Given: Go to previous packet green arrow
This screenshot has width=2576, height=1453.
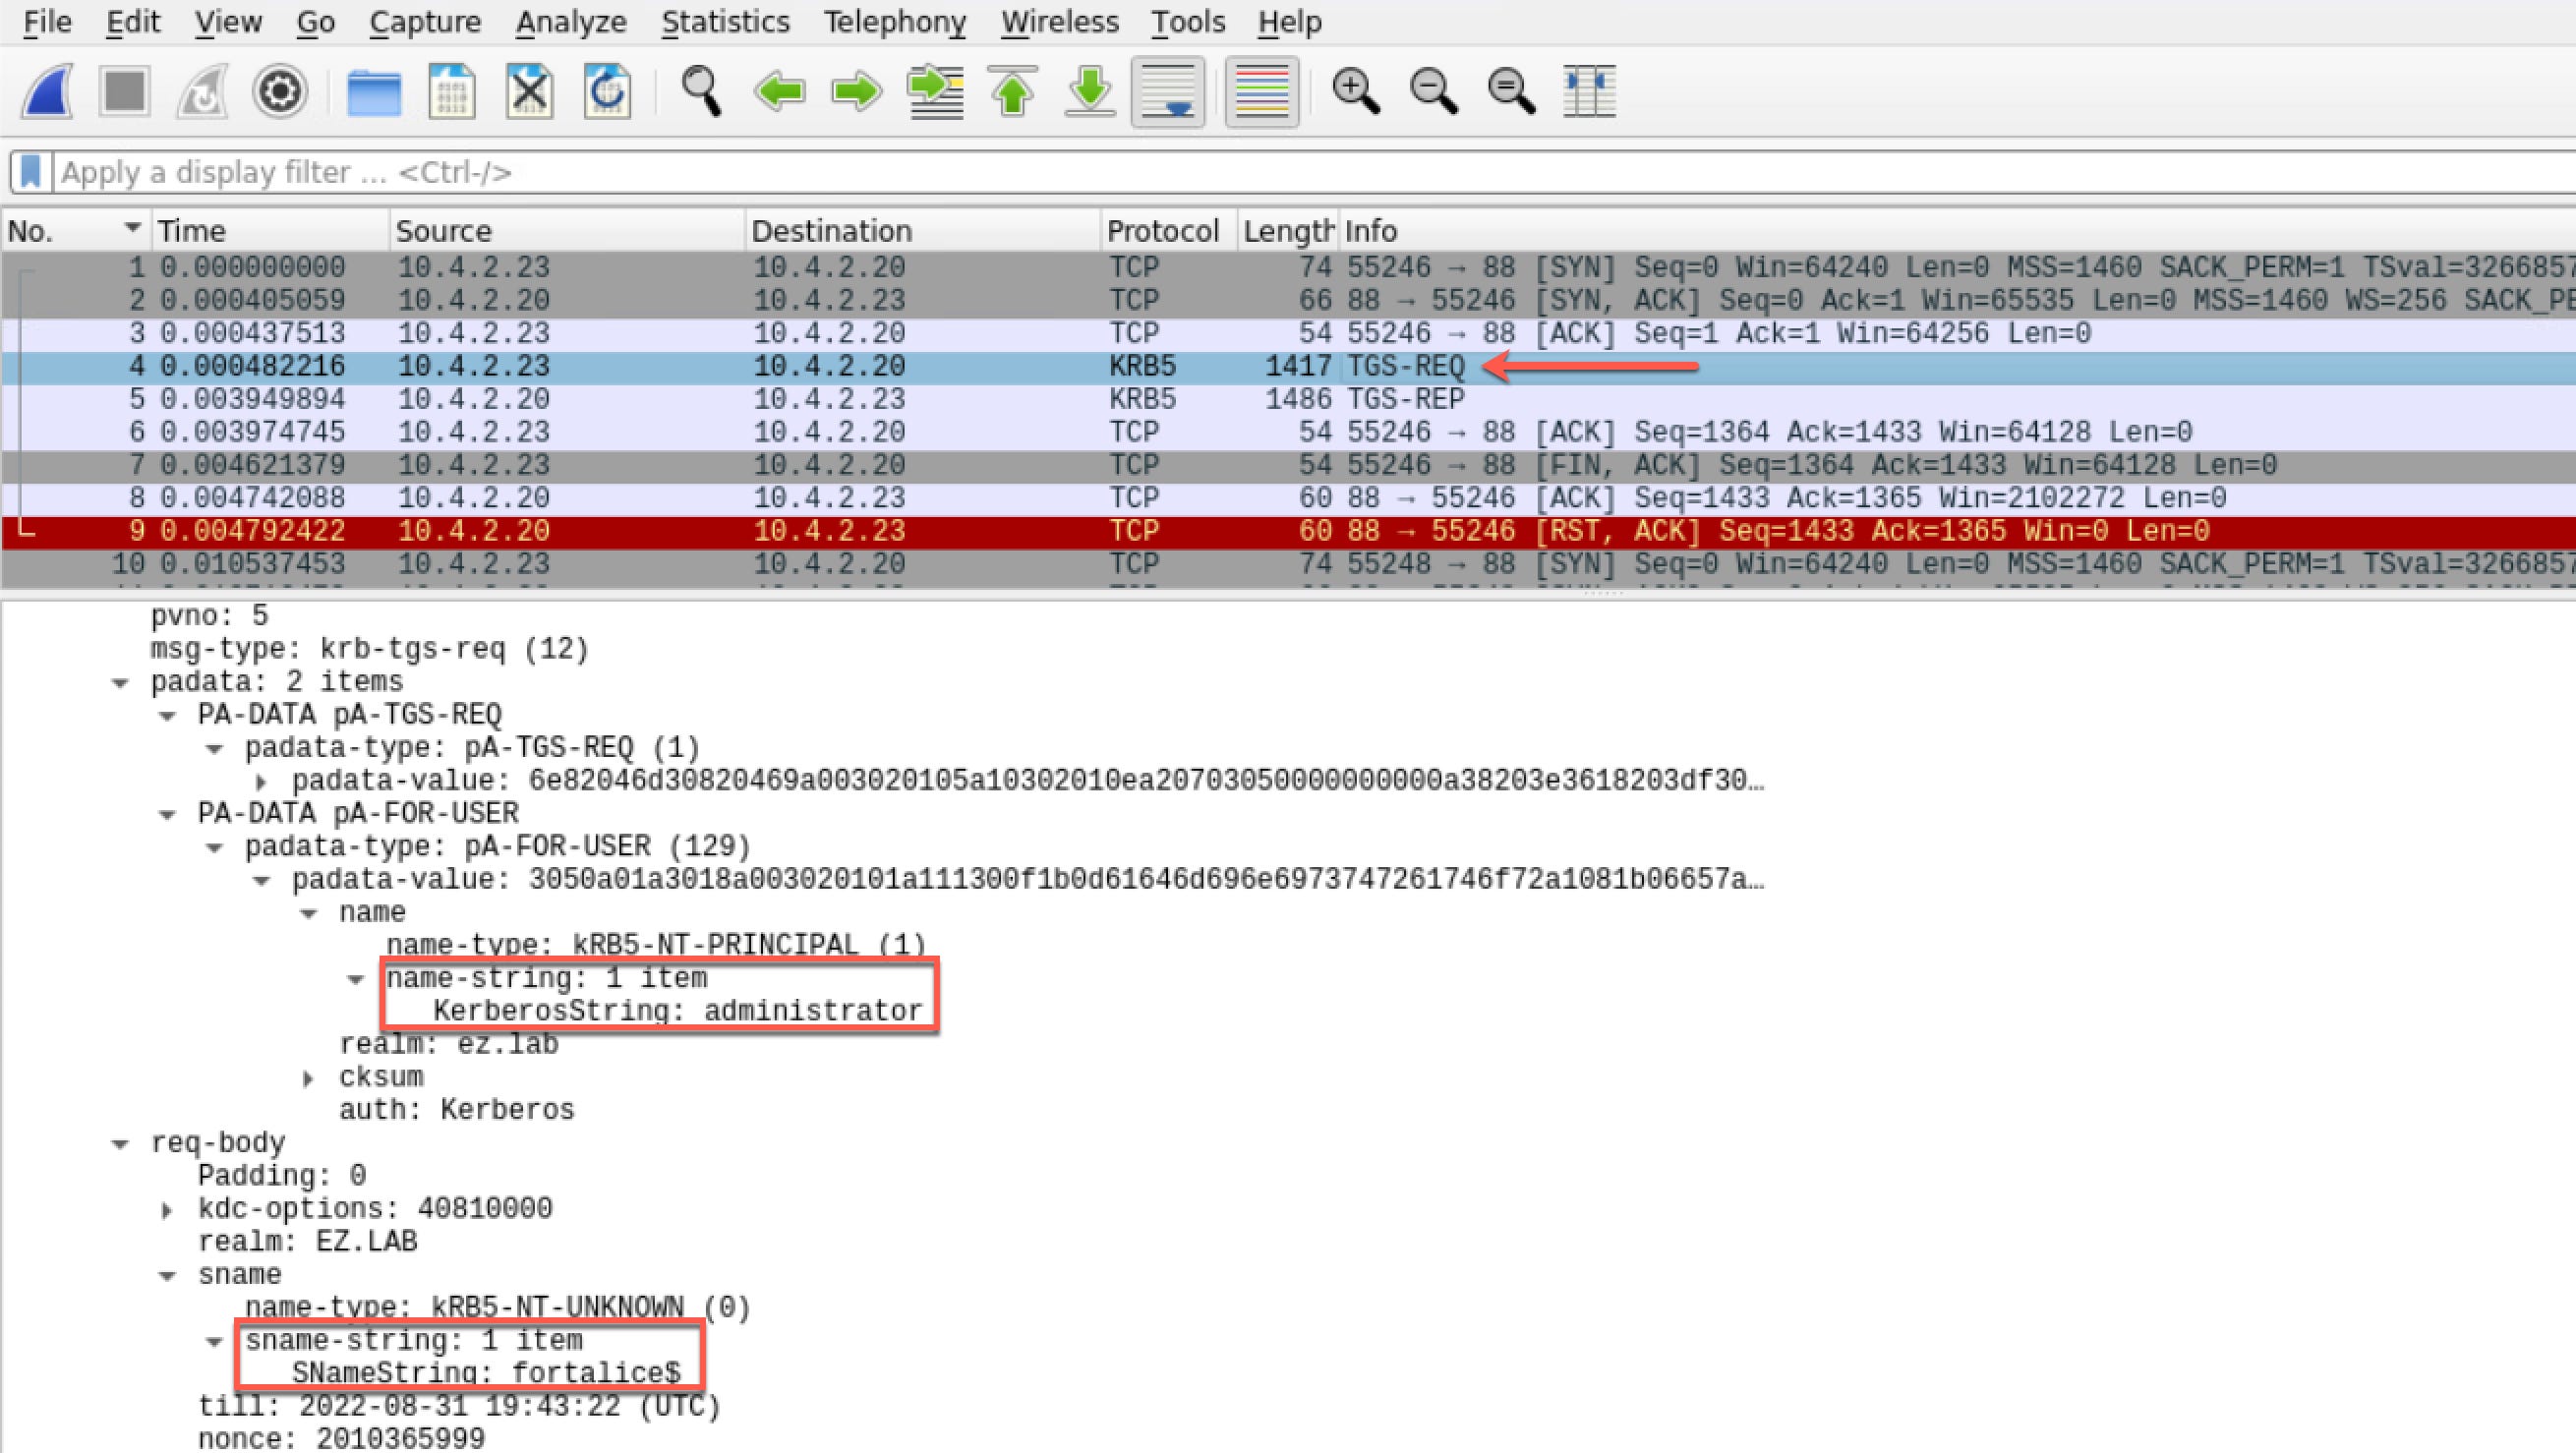Looking at the screenshot, I should click(x=779, y=92).
